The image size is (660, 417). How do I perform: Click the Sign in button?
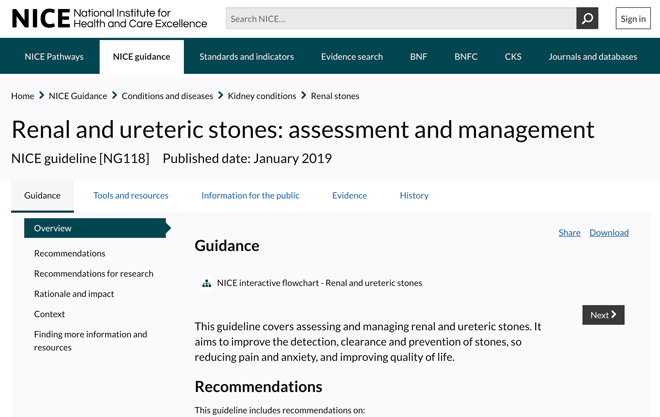[x=633, y=19]
